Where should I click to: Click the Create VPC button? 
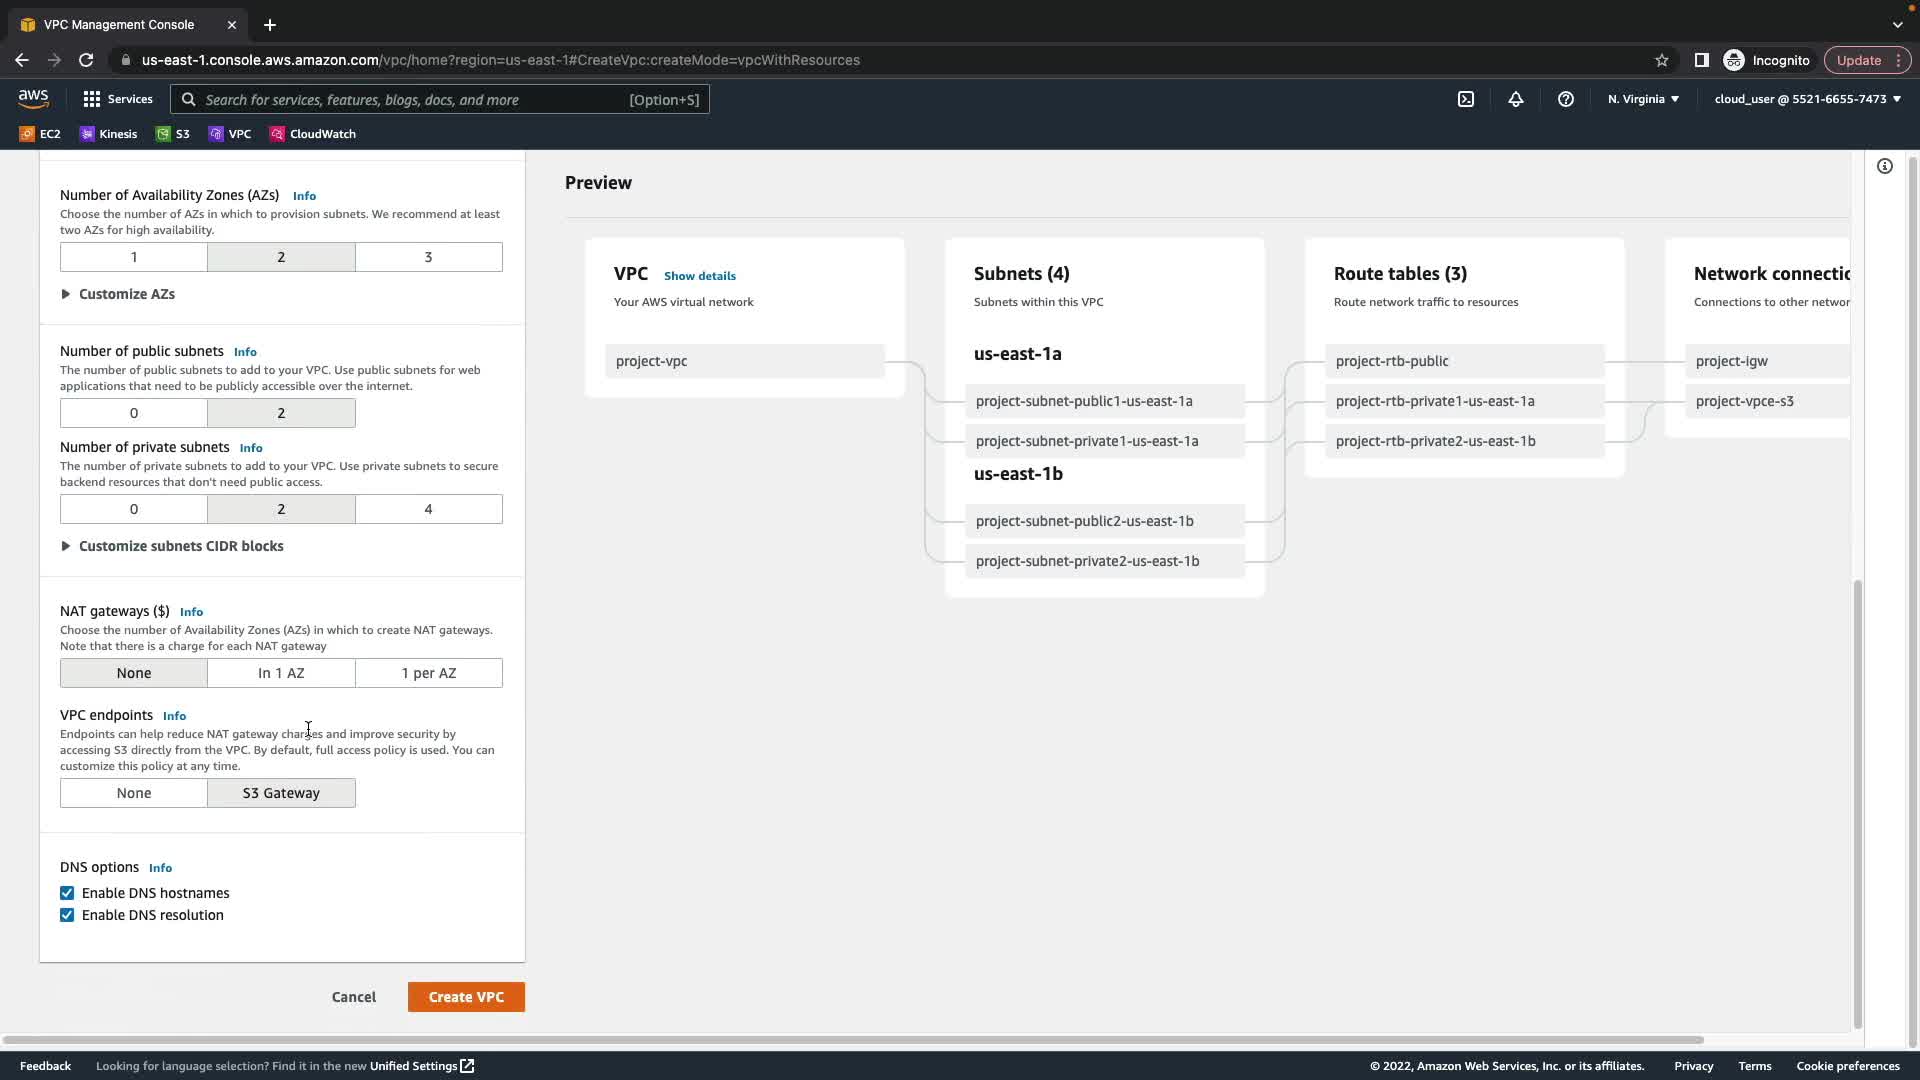466,997
